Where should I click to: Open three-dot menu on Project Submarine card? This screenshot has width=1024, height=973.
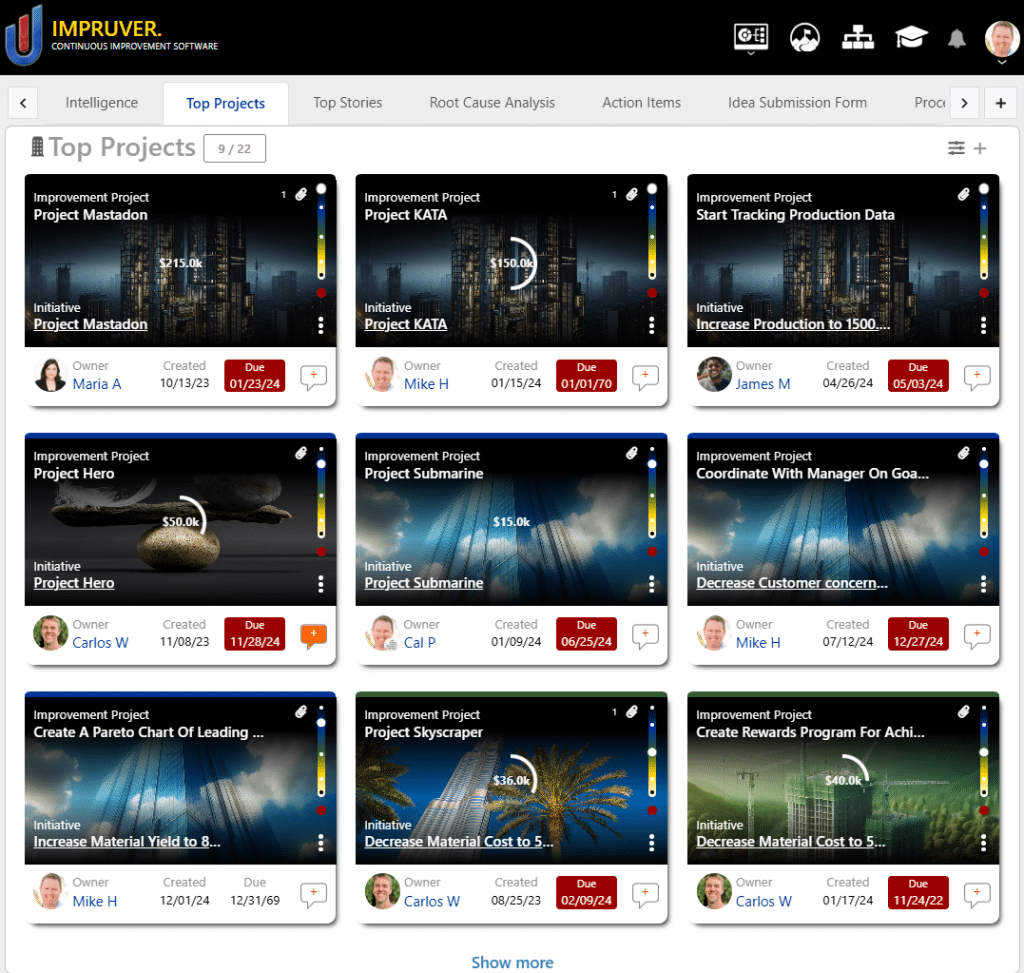pos(652,584)
